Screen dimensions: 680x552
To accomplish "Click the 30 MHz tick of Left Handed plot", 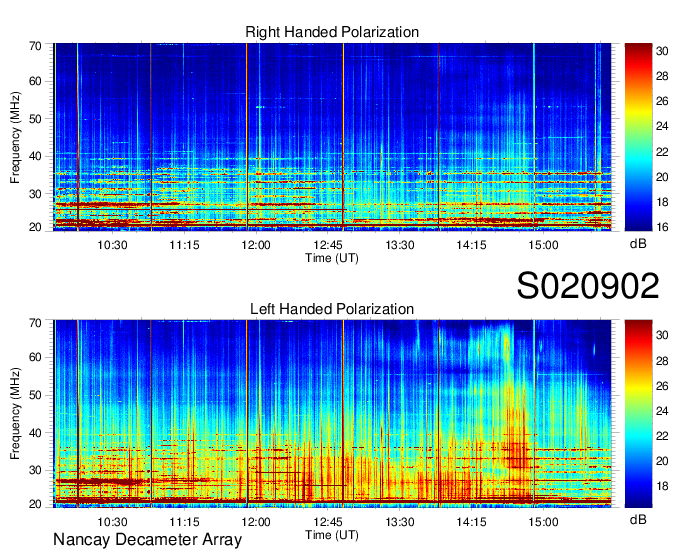I will 35,470.
